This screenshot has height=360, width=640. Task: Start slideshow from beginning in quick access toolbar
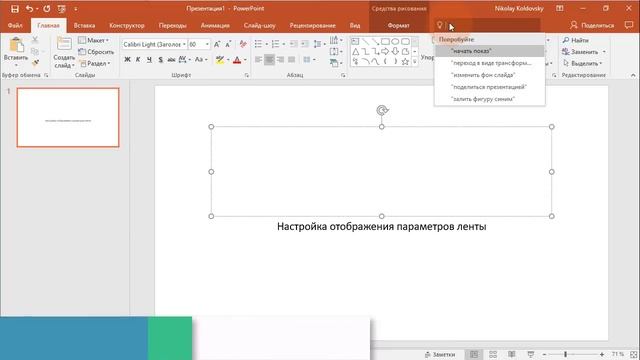coord(62,9)
